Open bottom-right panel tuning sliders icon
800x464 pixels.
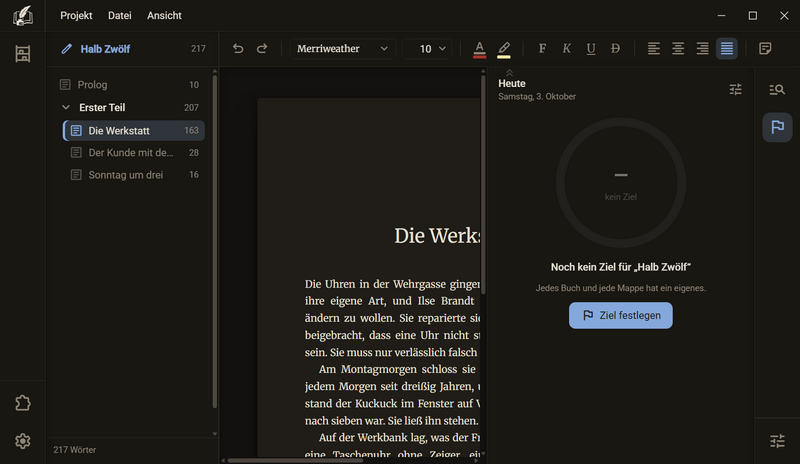pos(777,441)
